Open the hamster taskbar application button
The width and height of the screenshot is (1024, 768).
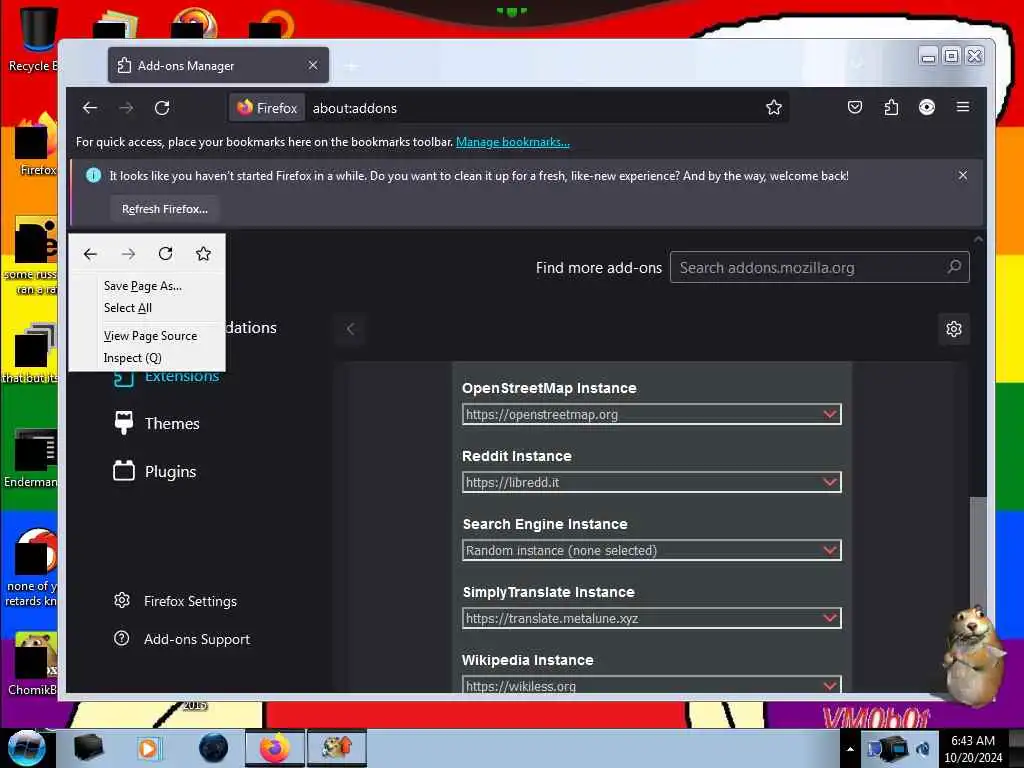[337, 748]
